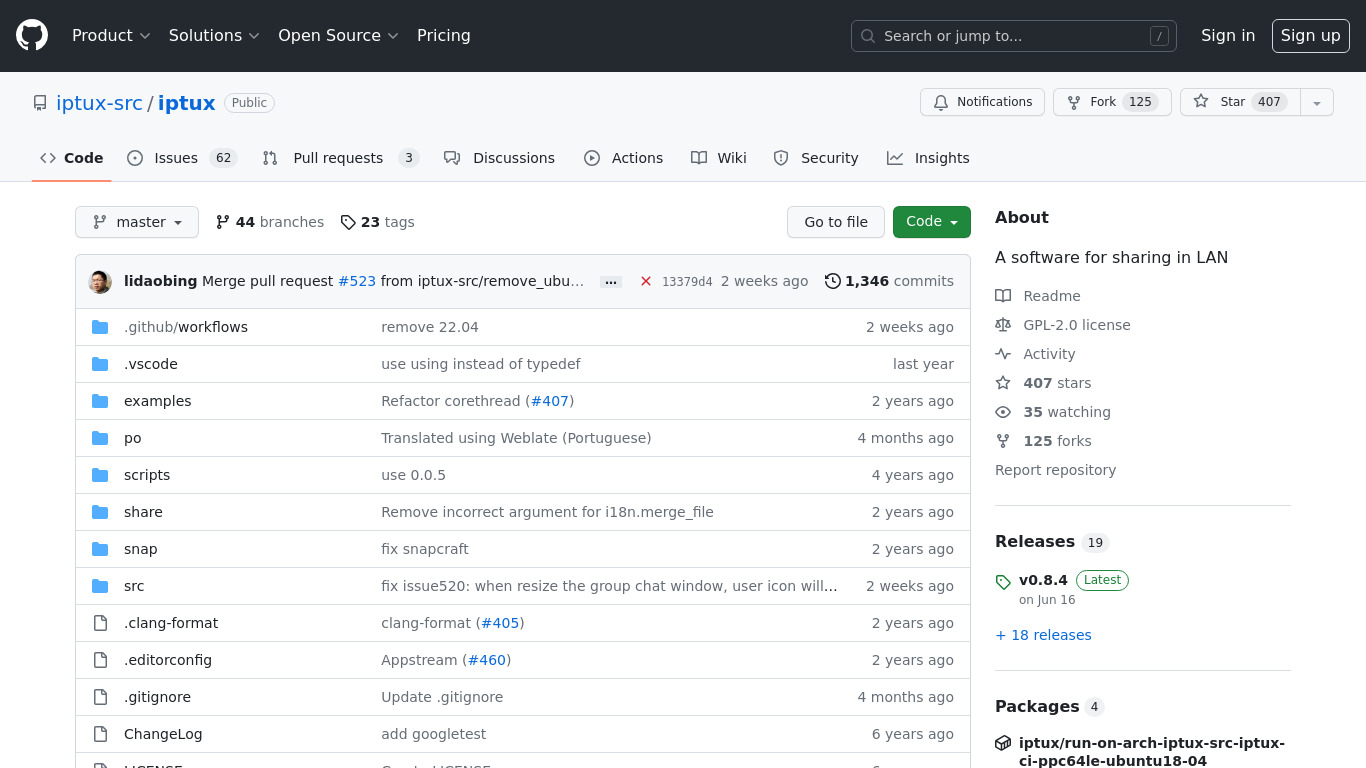Click the red failed-status X icon
The image size is (1366, 768).
click(x=646, y=281)
